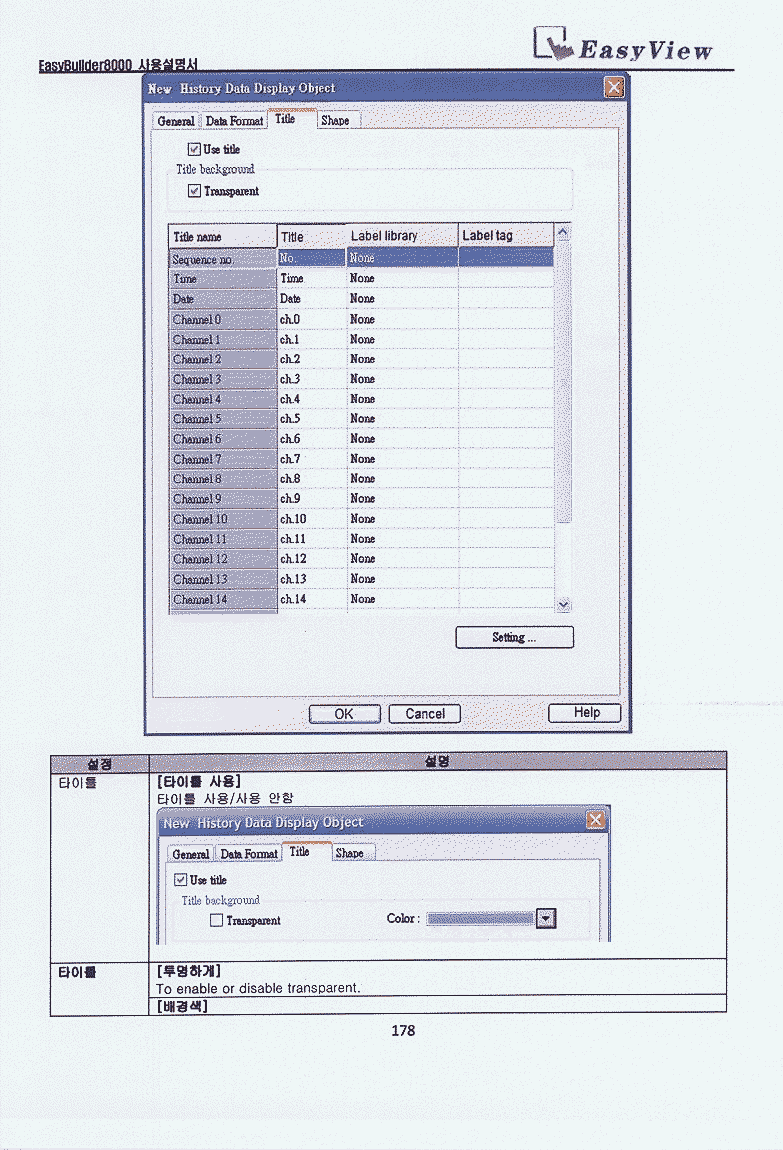Select the Channel 14 row header

tap(222, 599)
